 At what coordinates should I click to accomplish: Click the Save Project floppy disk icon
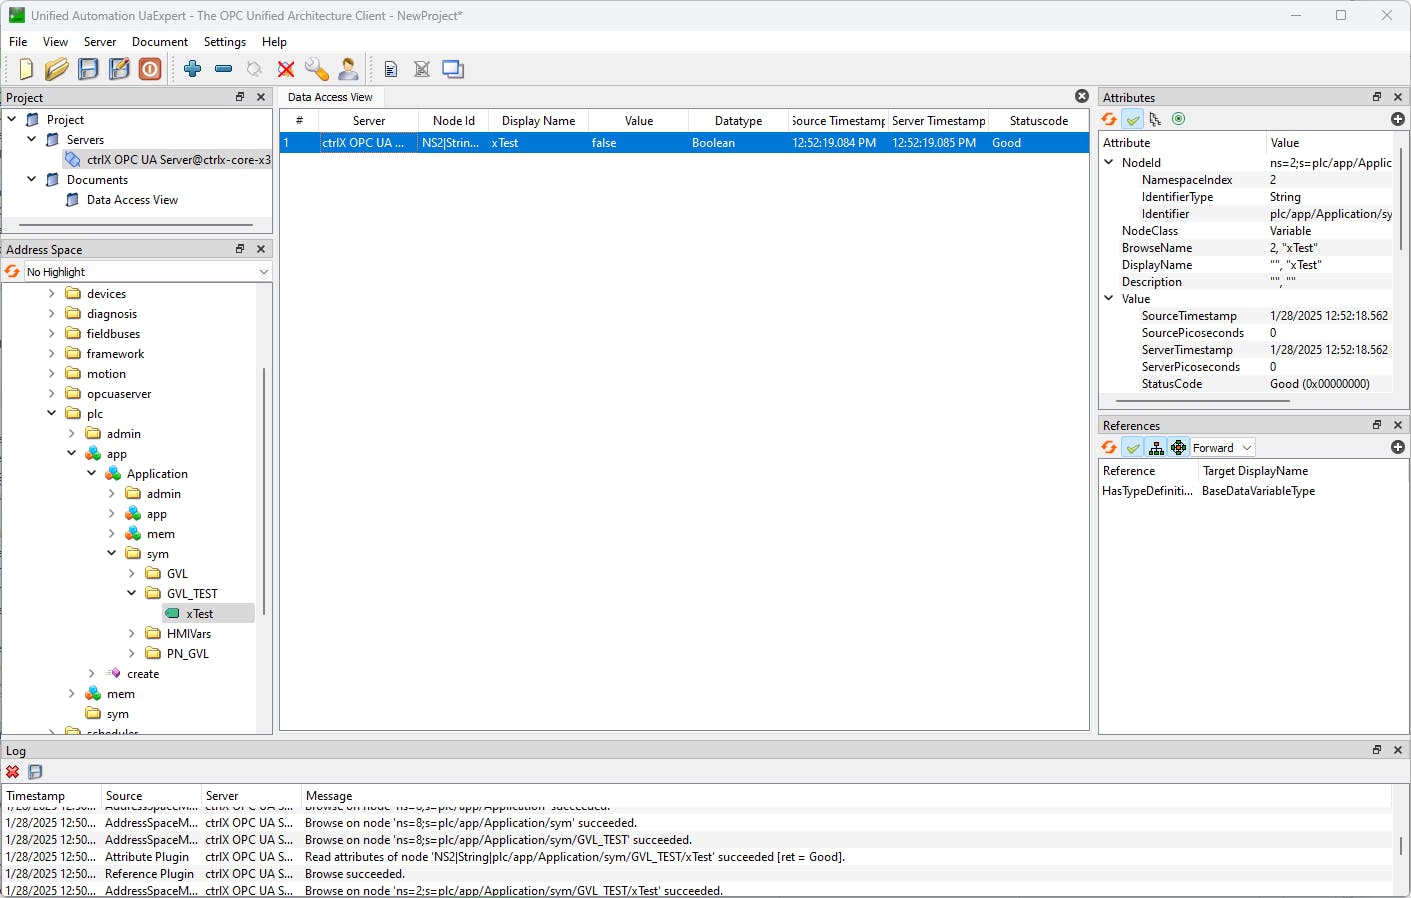[89, 69]
